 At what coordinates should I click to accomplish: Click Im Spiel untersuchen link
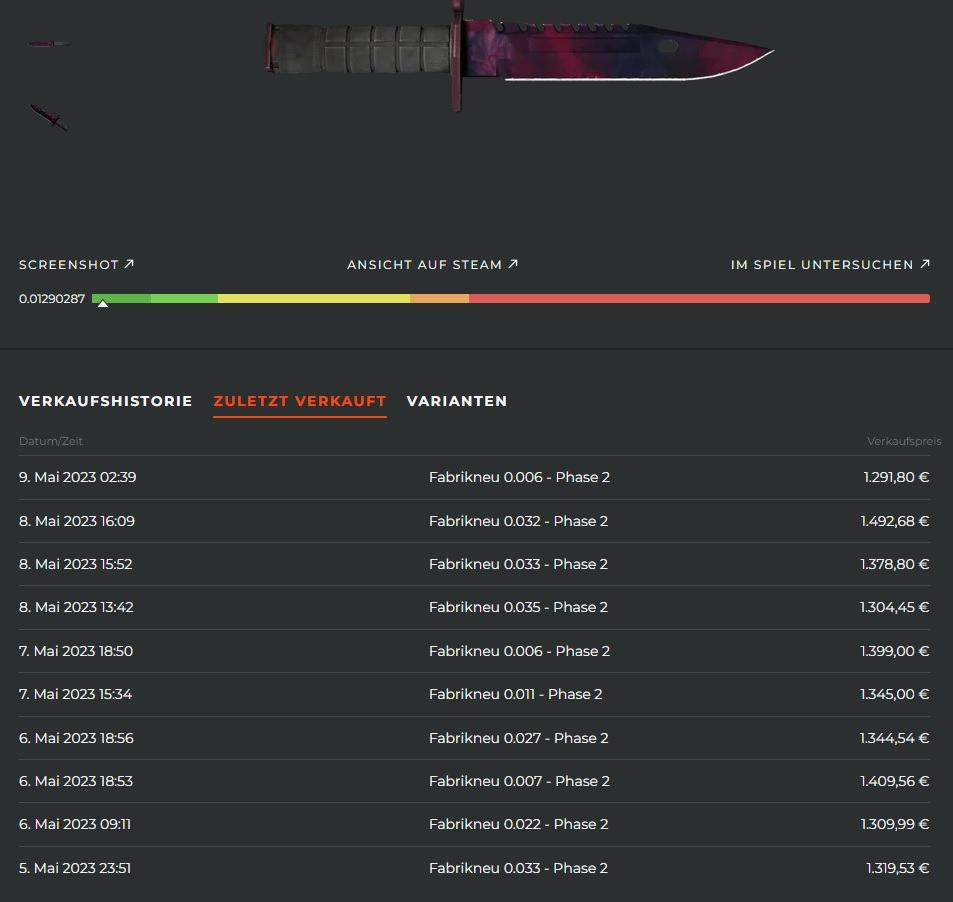pyautogui.click(x=830, y=264)
